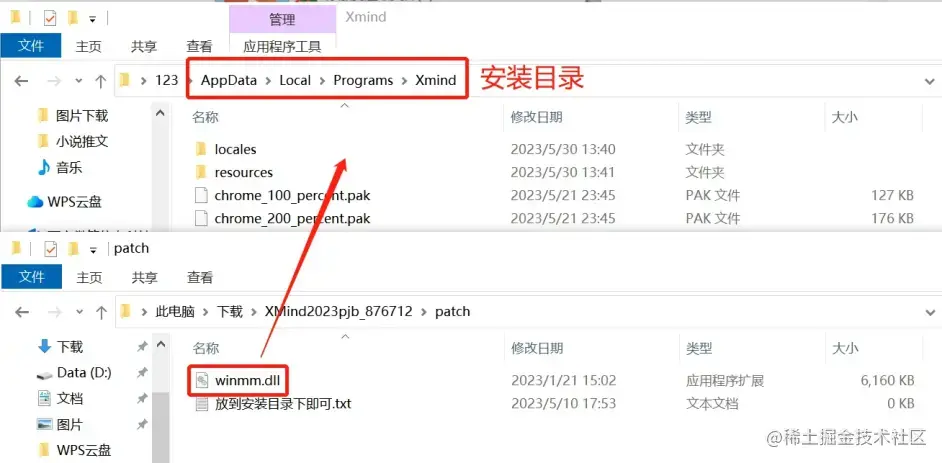Click 此电脑 in the patch breadcrumb
This screenshot has height=463, width=942.
click(x=175, y=311)
